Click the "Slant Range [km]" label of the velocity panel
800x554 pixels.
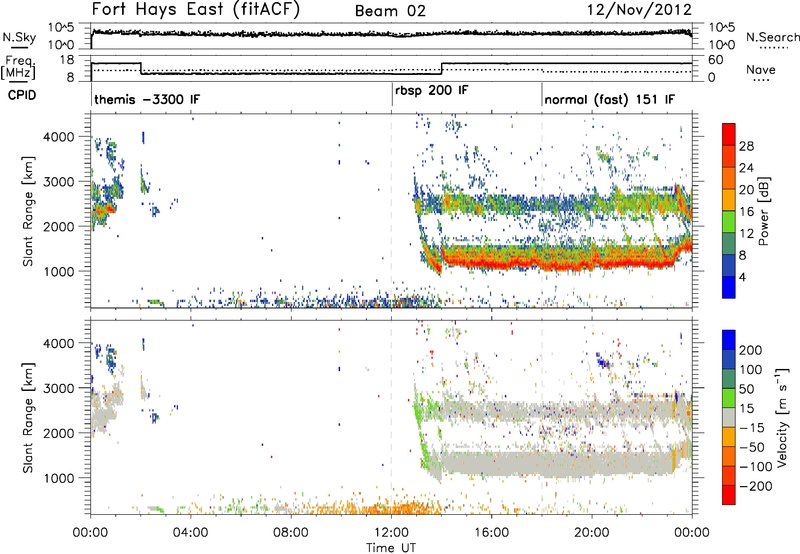tap(28, 418)
